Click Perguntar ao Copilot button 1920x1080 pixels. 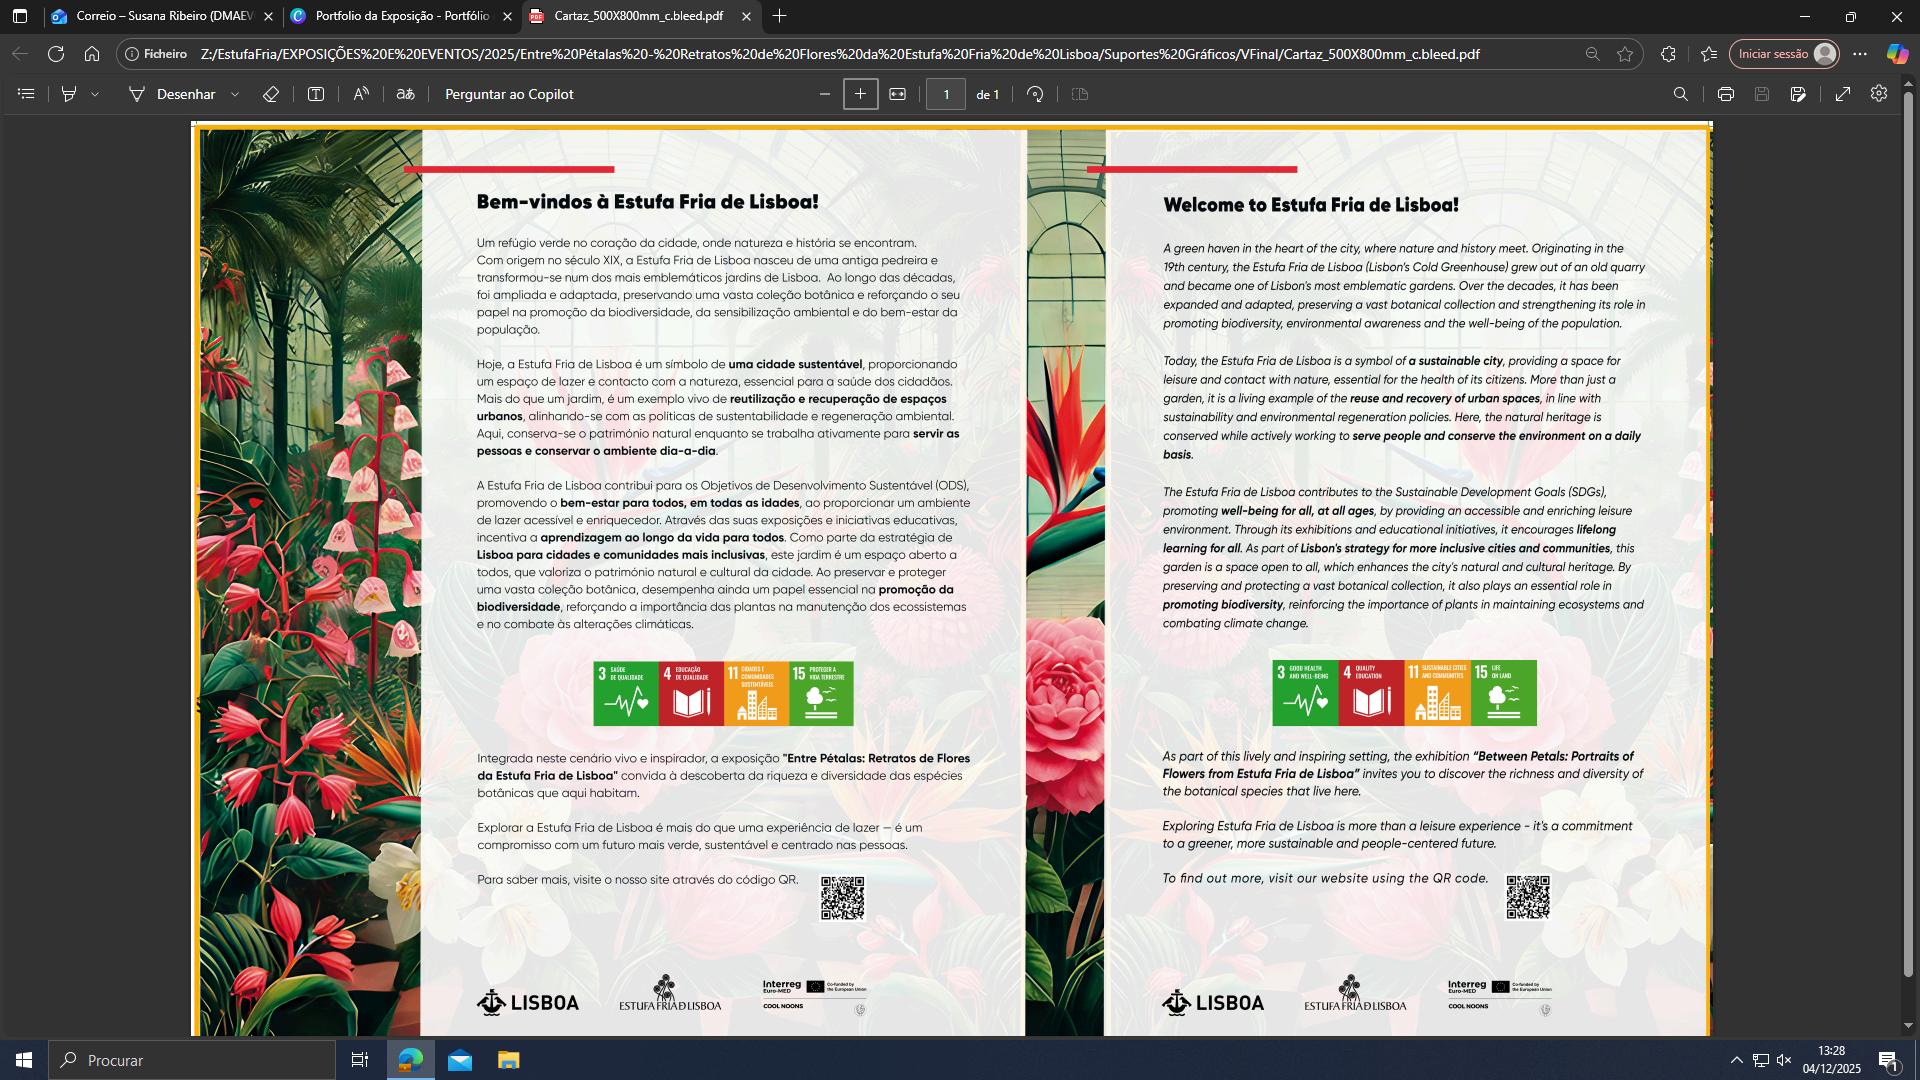tap(509, 94)
